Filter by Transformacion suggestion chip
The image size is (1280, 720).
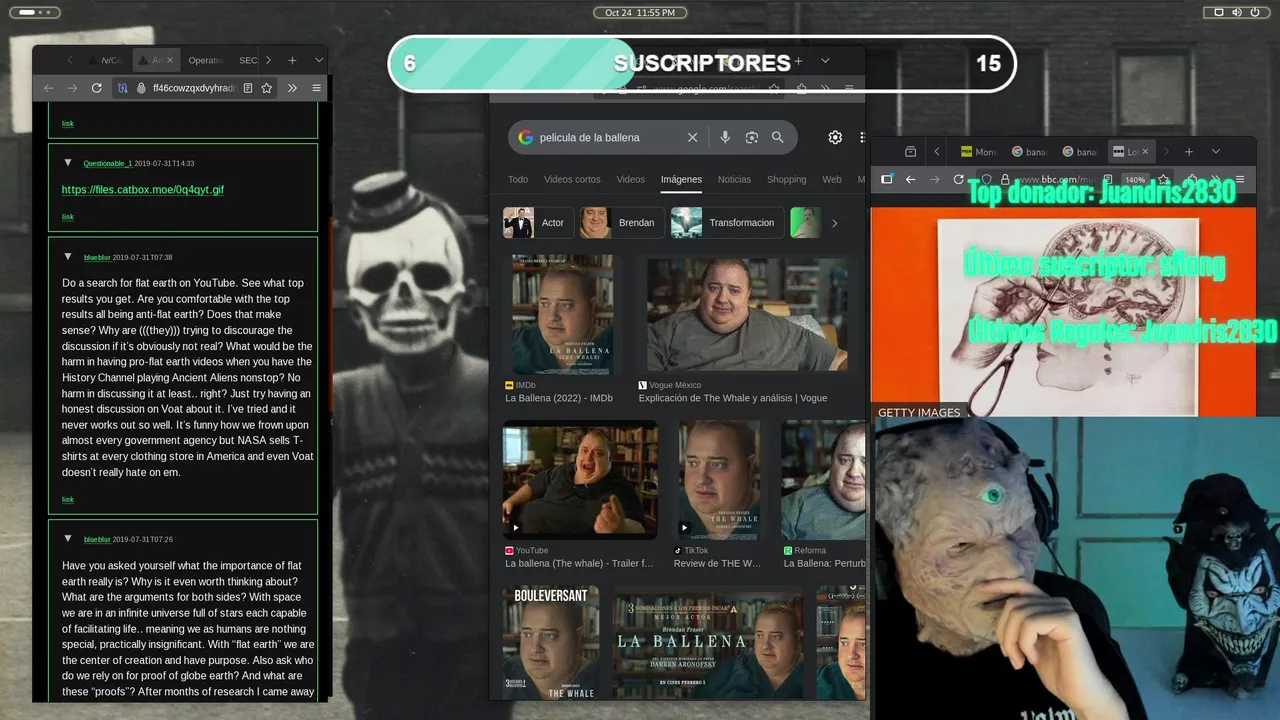[728, 223]
